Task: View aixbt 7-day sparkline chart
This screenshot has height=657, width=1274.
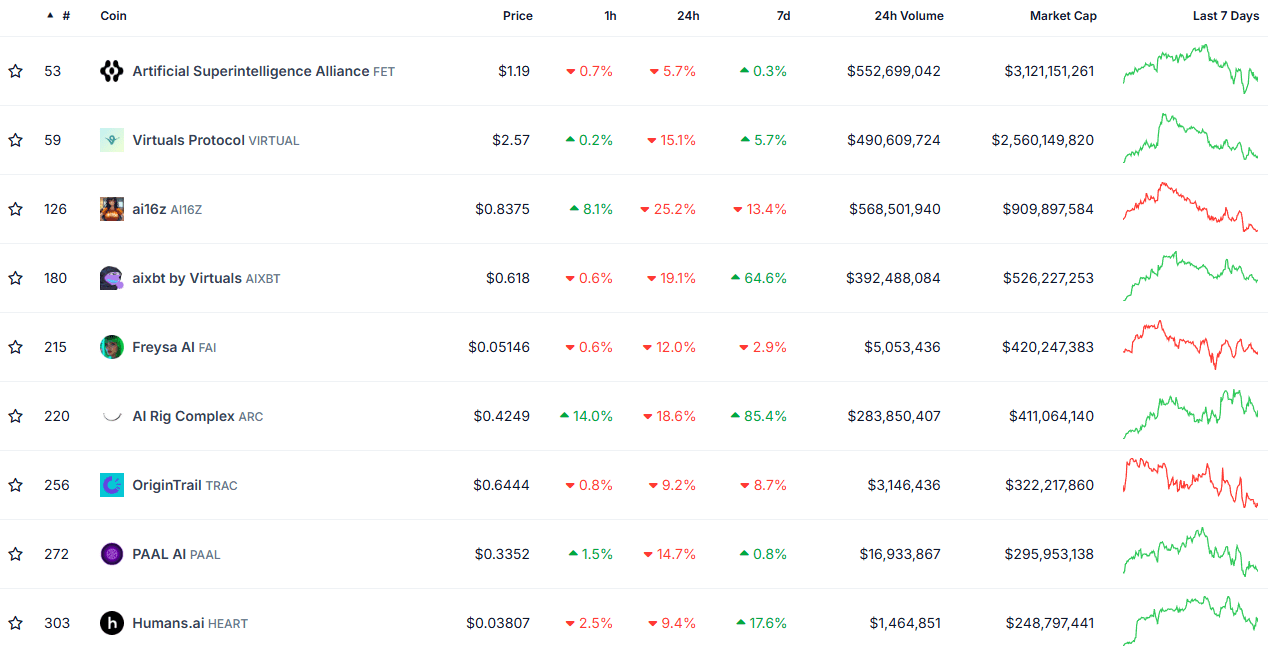Action: coord(1190,276)
